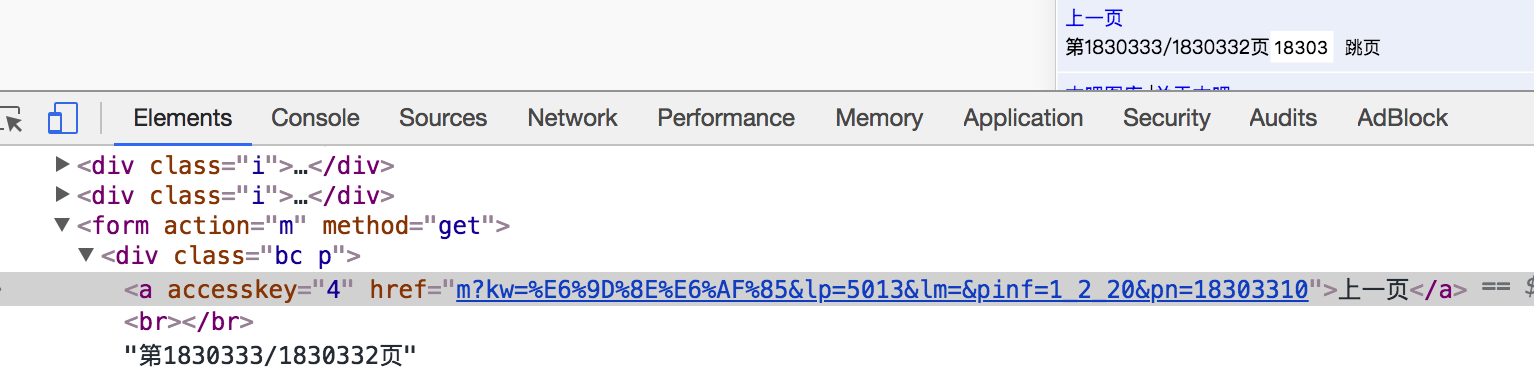The image size is (1534, 372).
Task: Switch to the Performance tab
Action: (x=726, y=118)
